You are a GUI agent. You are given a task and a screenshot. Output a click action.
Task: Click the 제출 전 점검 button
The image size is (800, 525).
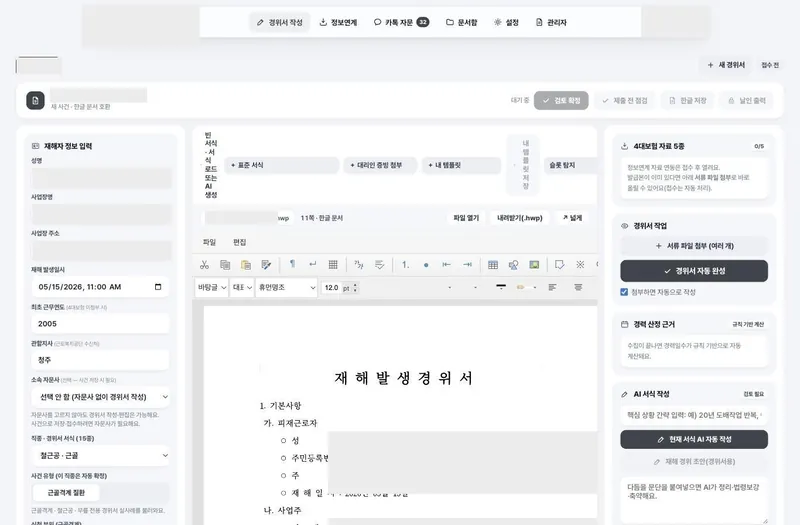pyautogui.click(x=625, y=101)
